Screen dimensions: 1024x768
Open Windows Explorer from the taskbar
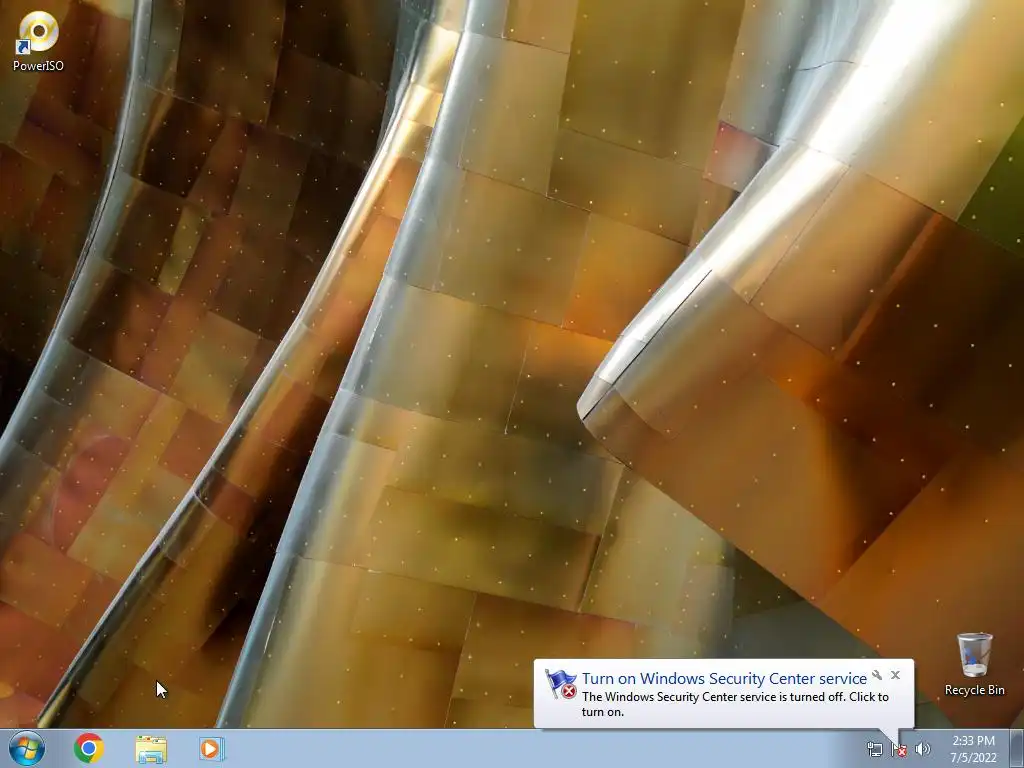coord(151,748)
